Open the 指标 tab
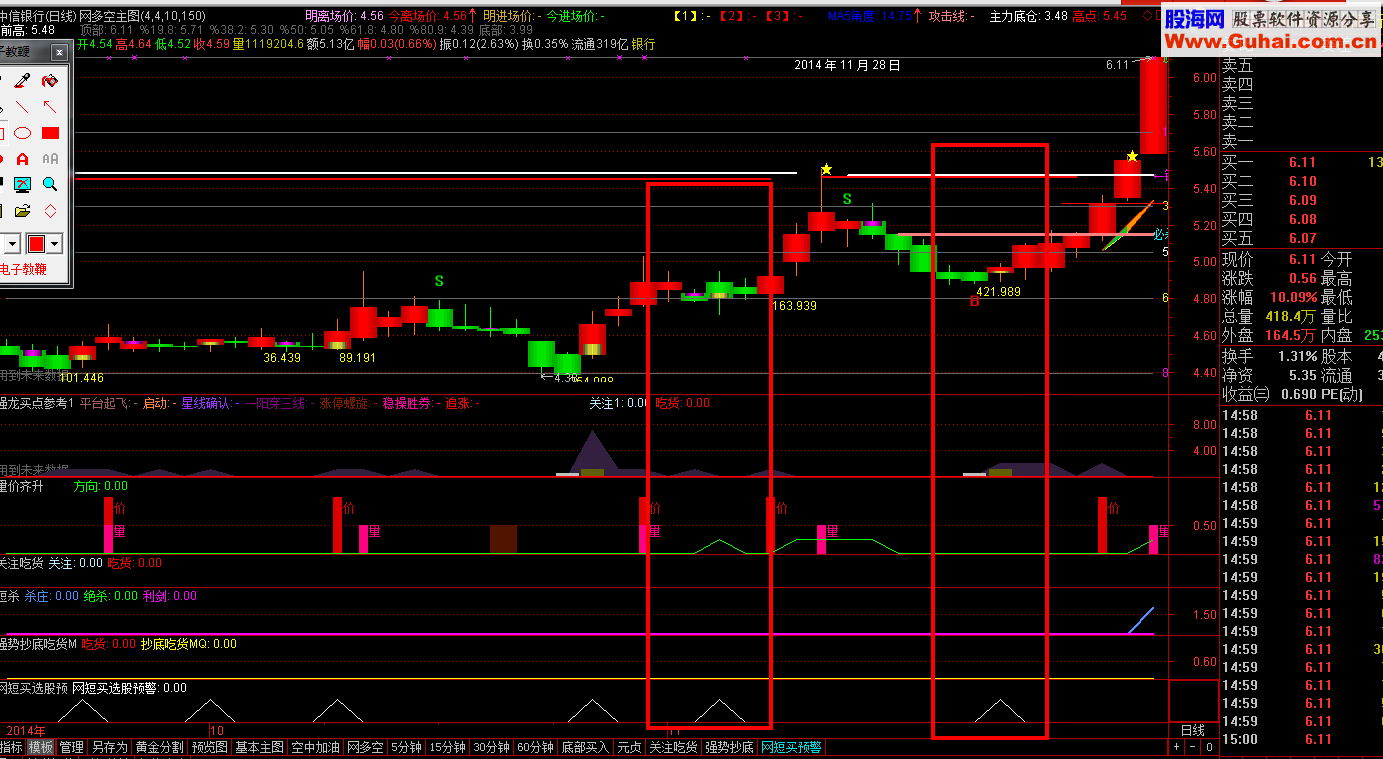Image resolution: width=1383 pixels, height=759 pixels. click(x=11, y=747)
